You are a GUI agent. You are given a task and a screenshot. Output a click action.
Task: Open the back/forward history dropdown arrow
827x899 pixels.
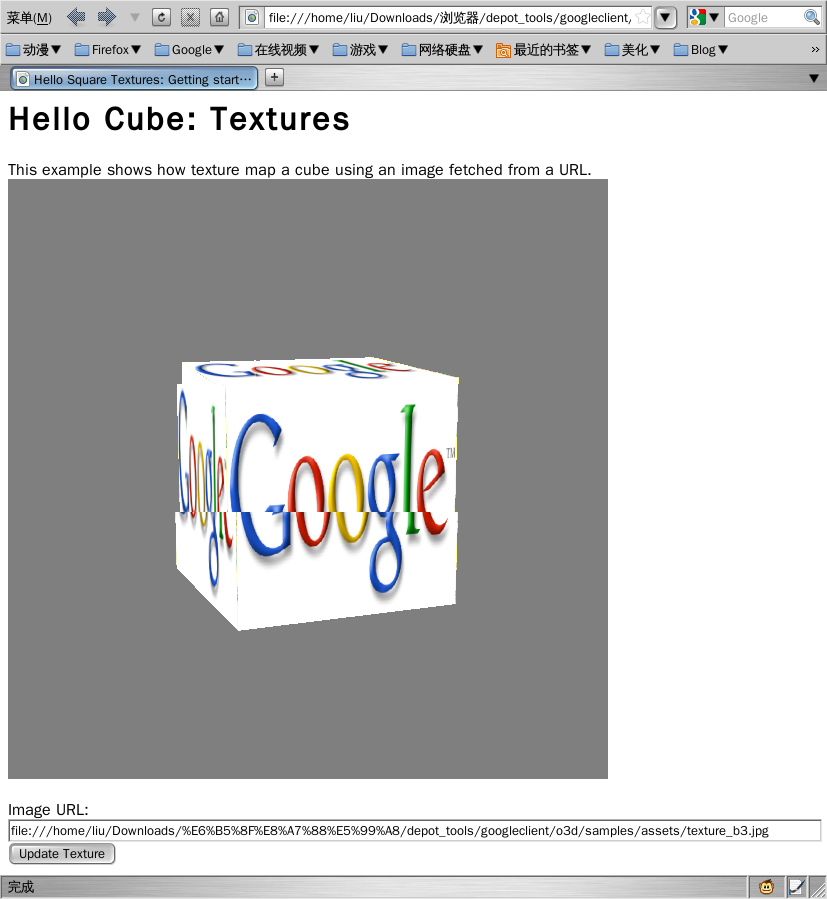(x=135, y=18)
